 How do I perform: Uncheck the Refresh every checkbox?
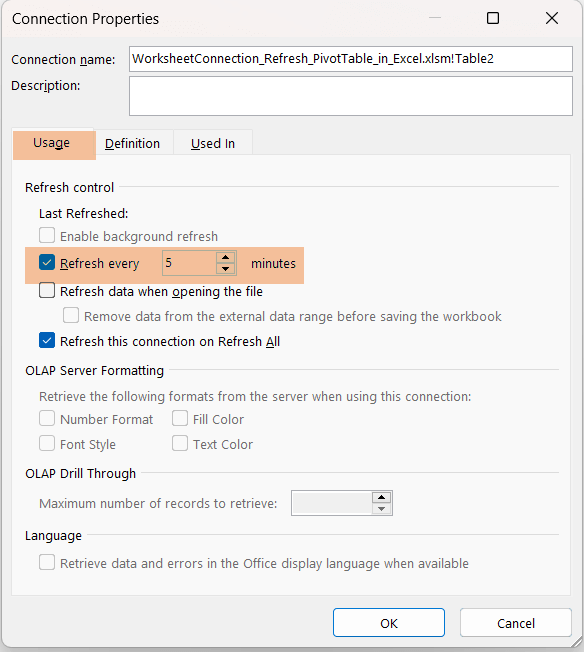pos(47,263)
